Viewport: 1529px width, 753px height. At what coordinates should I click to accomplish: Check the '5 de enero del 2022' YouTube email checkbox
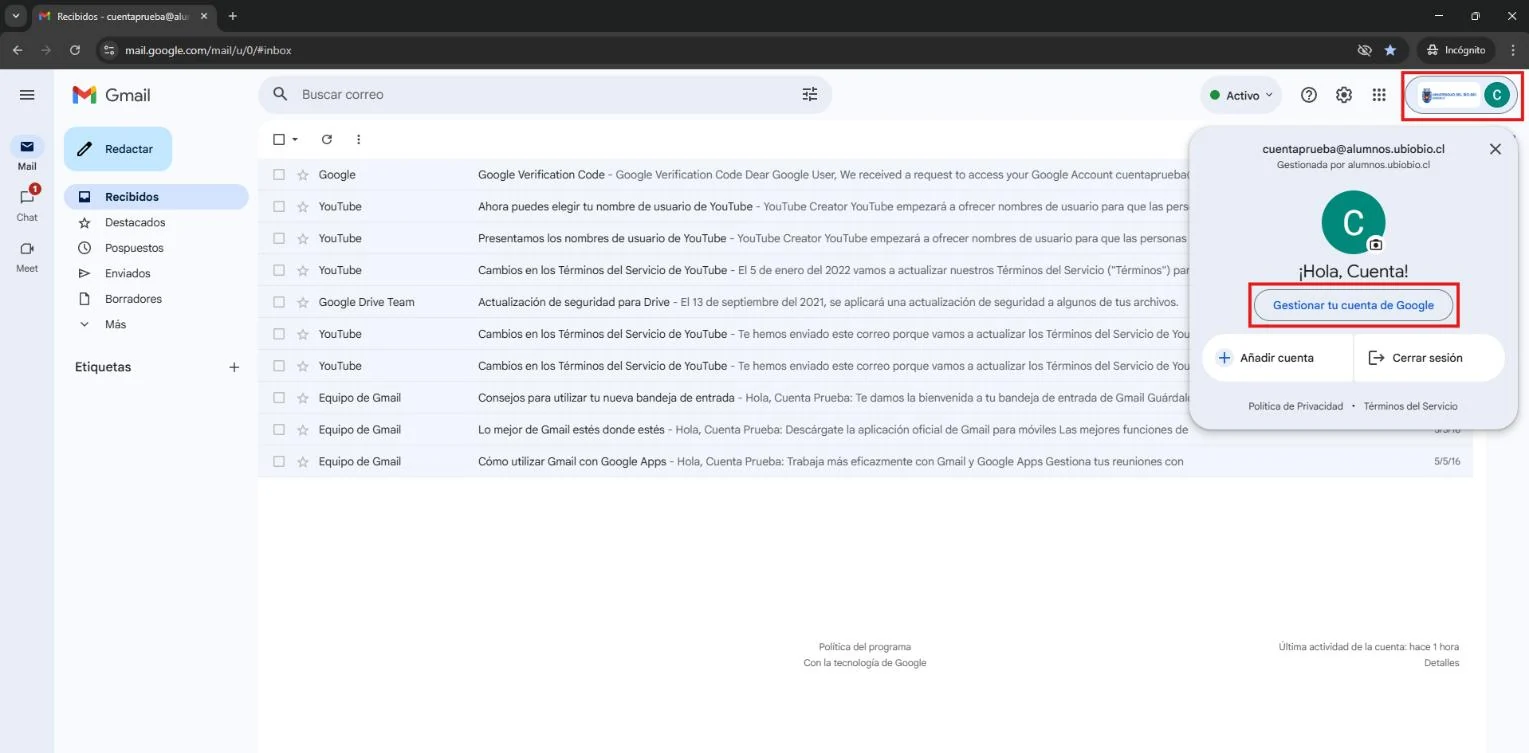pyautogui.click(x=279, y=270)
